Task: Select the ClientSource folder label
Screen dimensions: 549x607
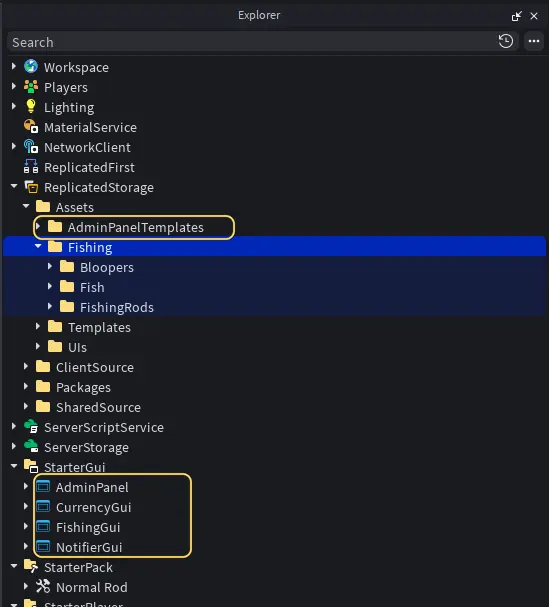Action: tap(95, 367)
